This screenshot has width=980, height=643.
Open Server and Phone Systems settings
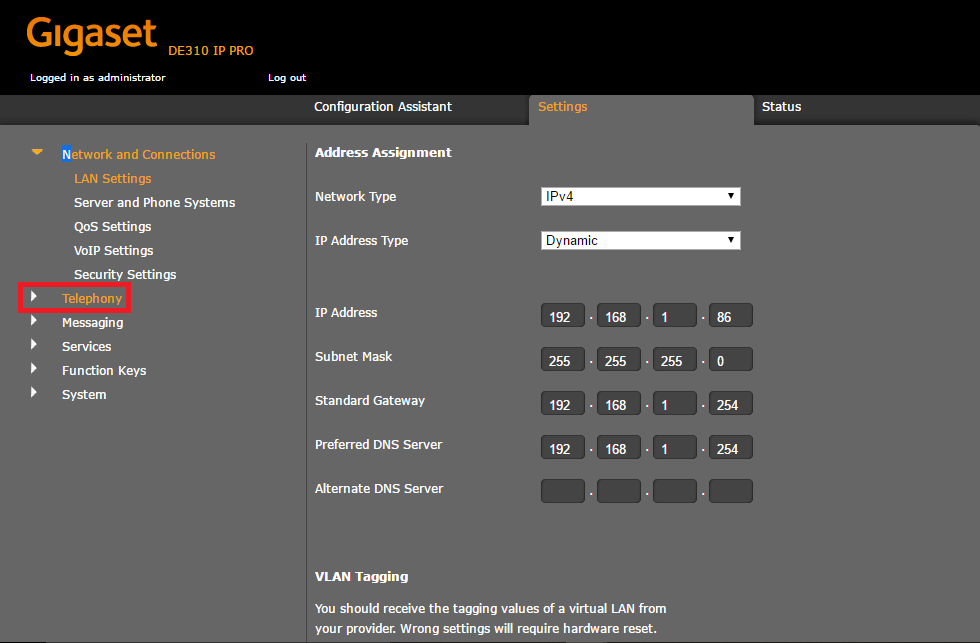point(154,202)
